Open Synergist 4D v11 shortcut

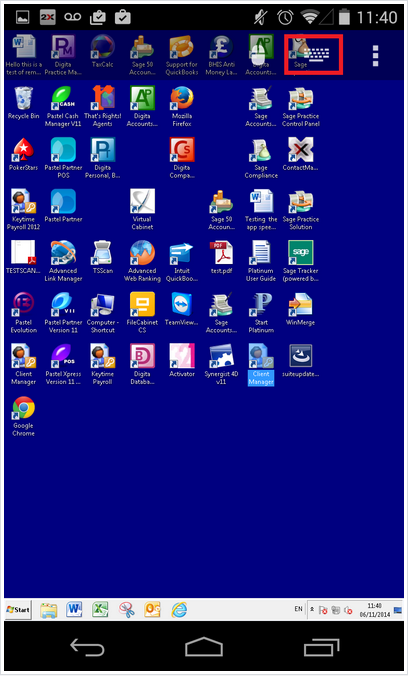click(221, 365)
